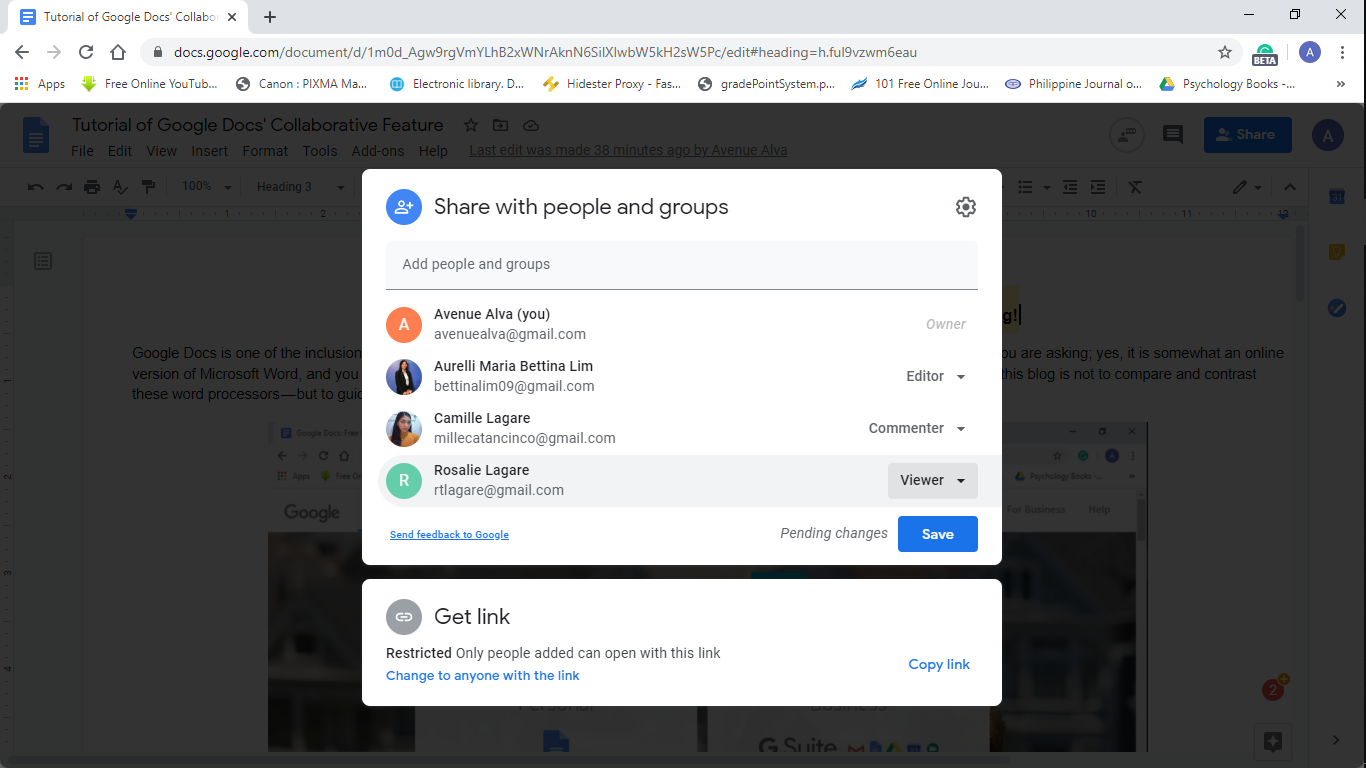This screenshot has height=768, width=1366.
Task: Collapse the toolbar with the chevron icon
Action: [x=1290, y=186]
